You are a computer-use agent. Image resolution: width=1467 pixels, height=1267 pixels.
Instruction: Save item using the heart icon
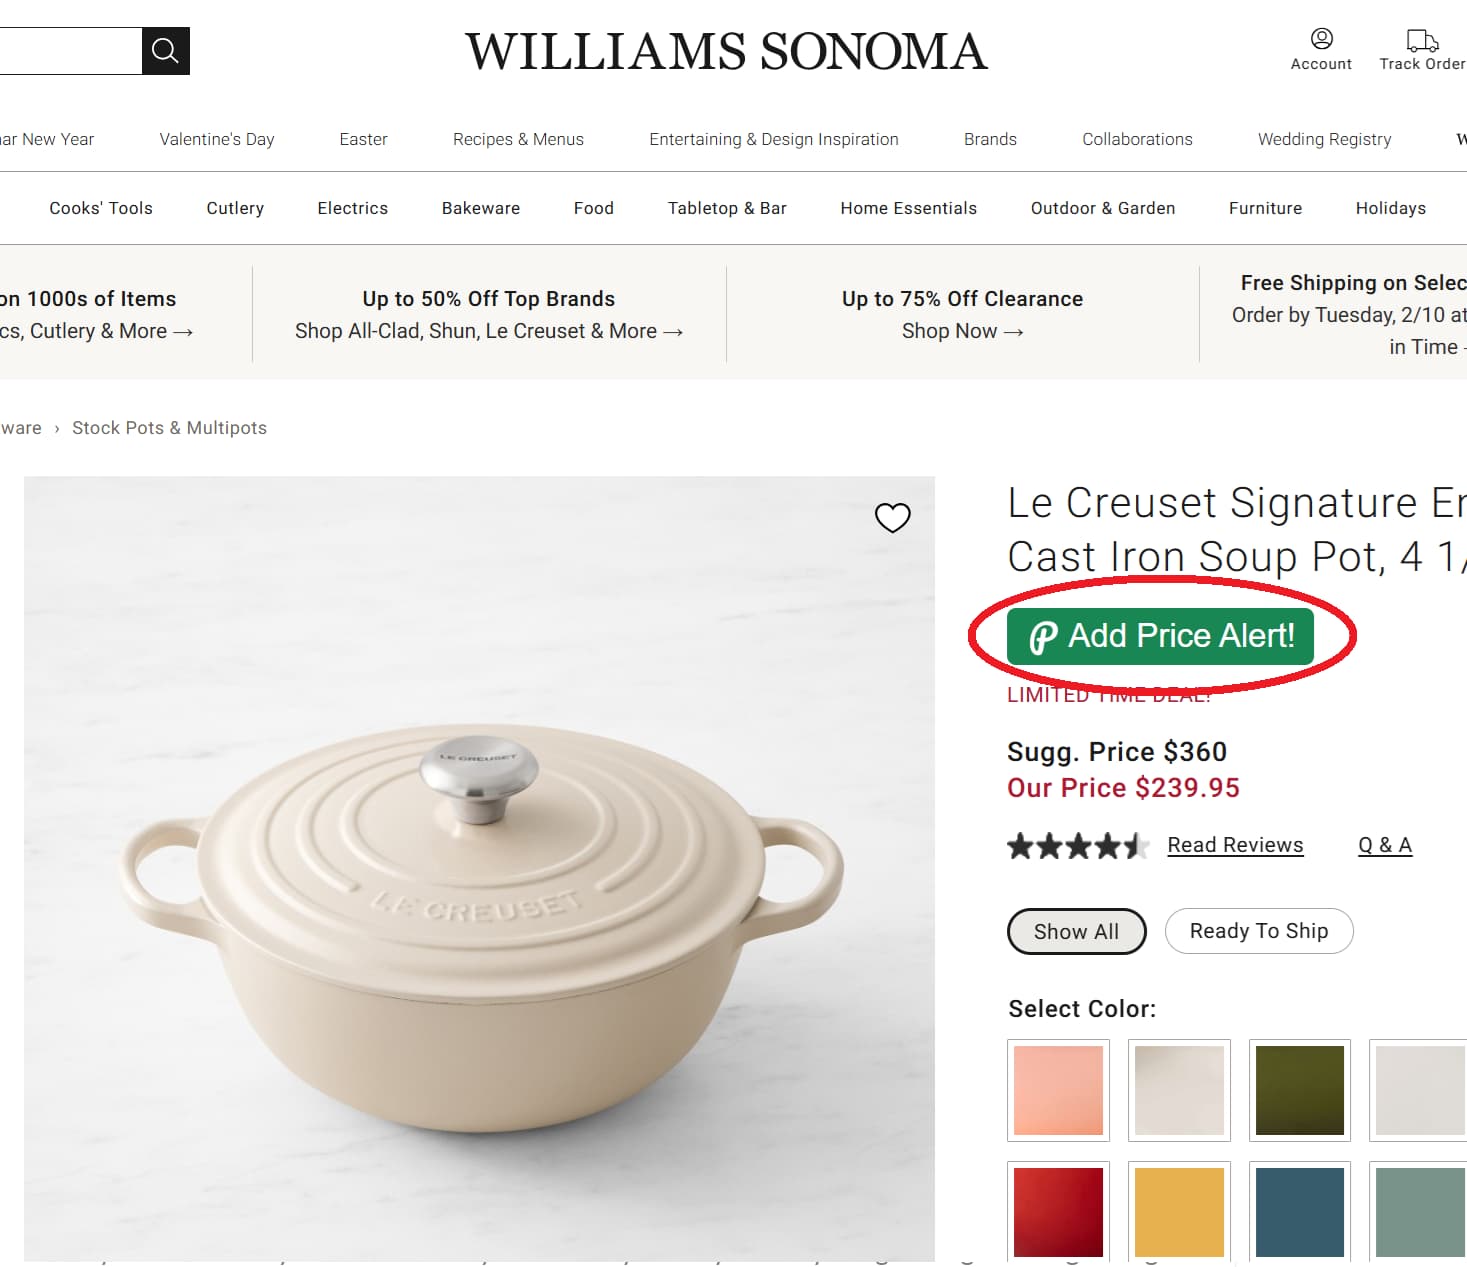pos(892,518)
